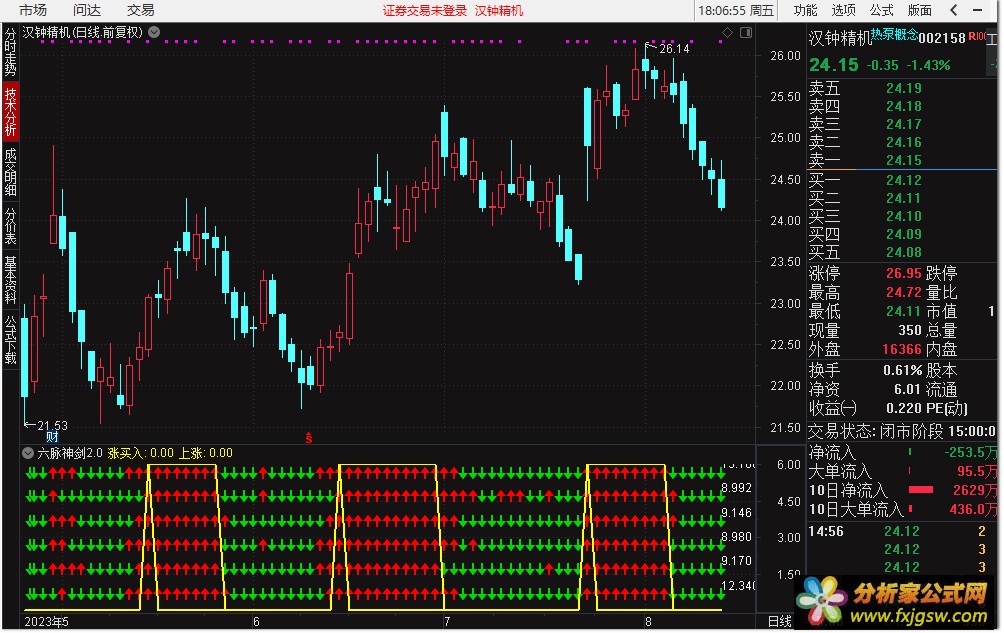Click the 26.14 high price label

[x=674, y=49]
